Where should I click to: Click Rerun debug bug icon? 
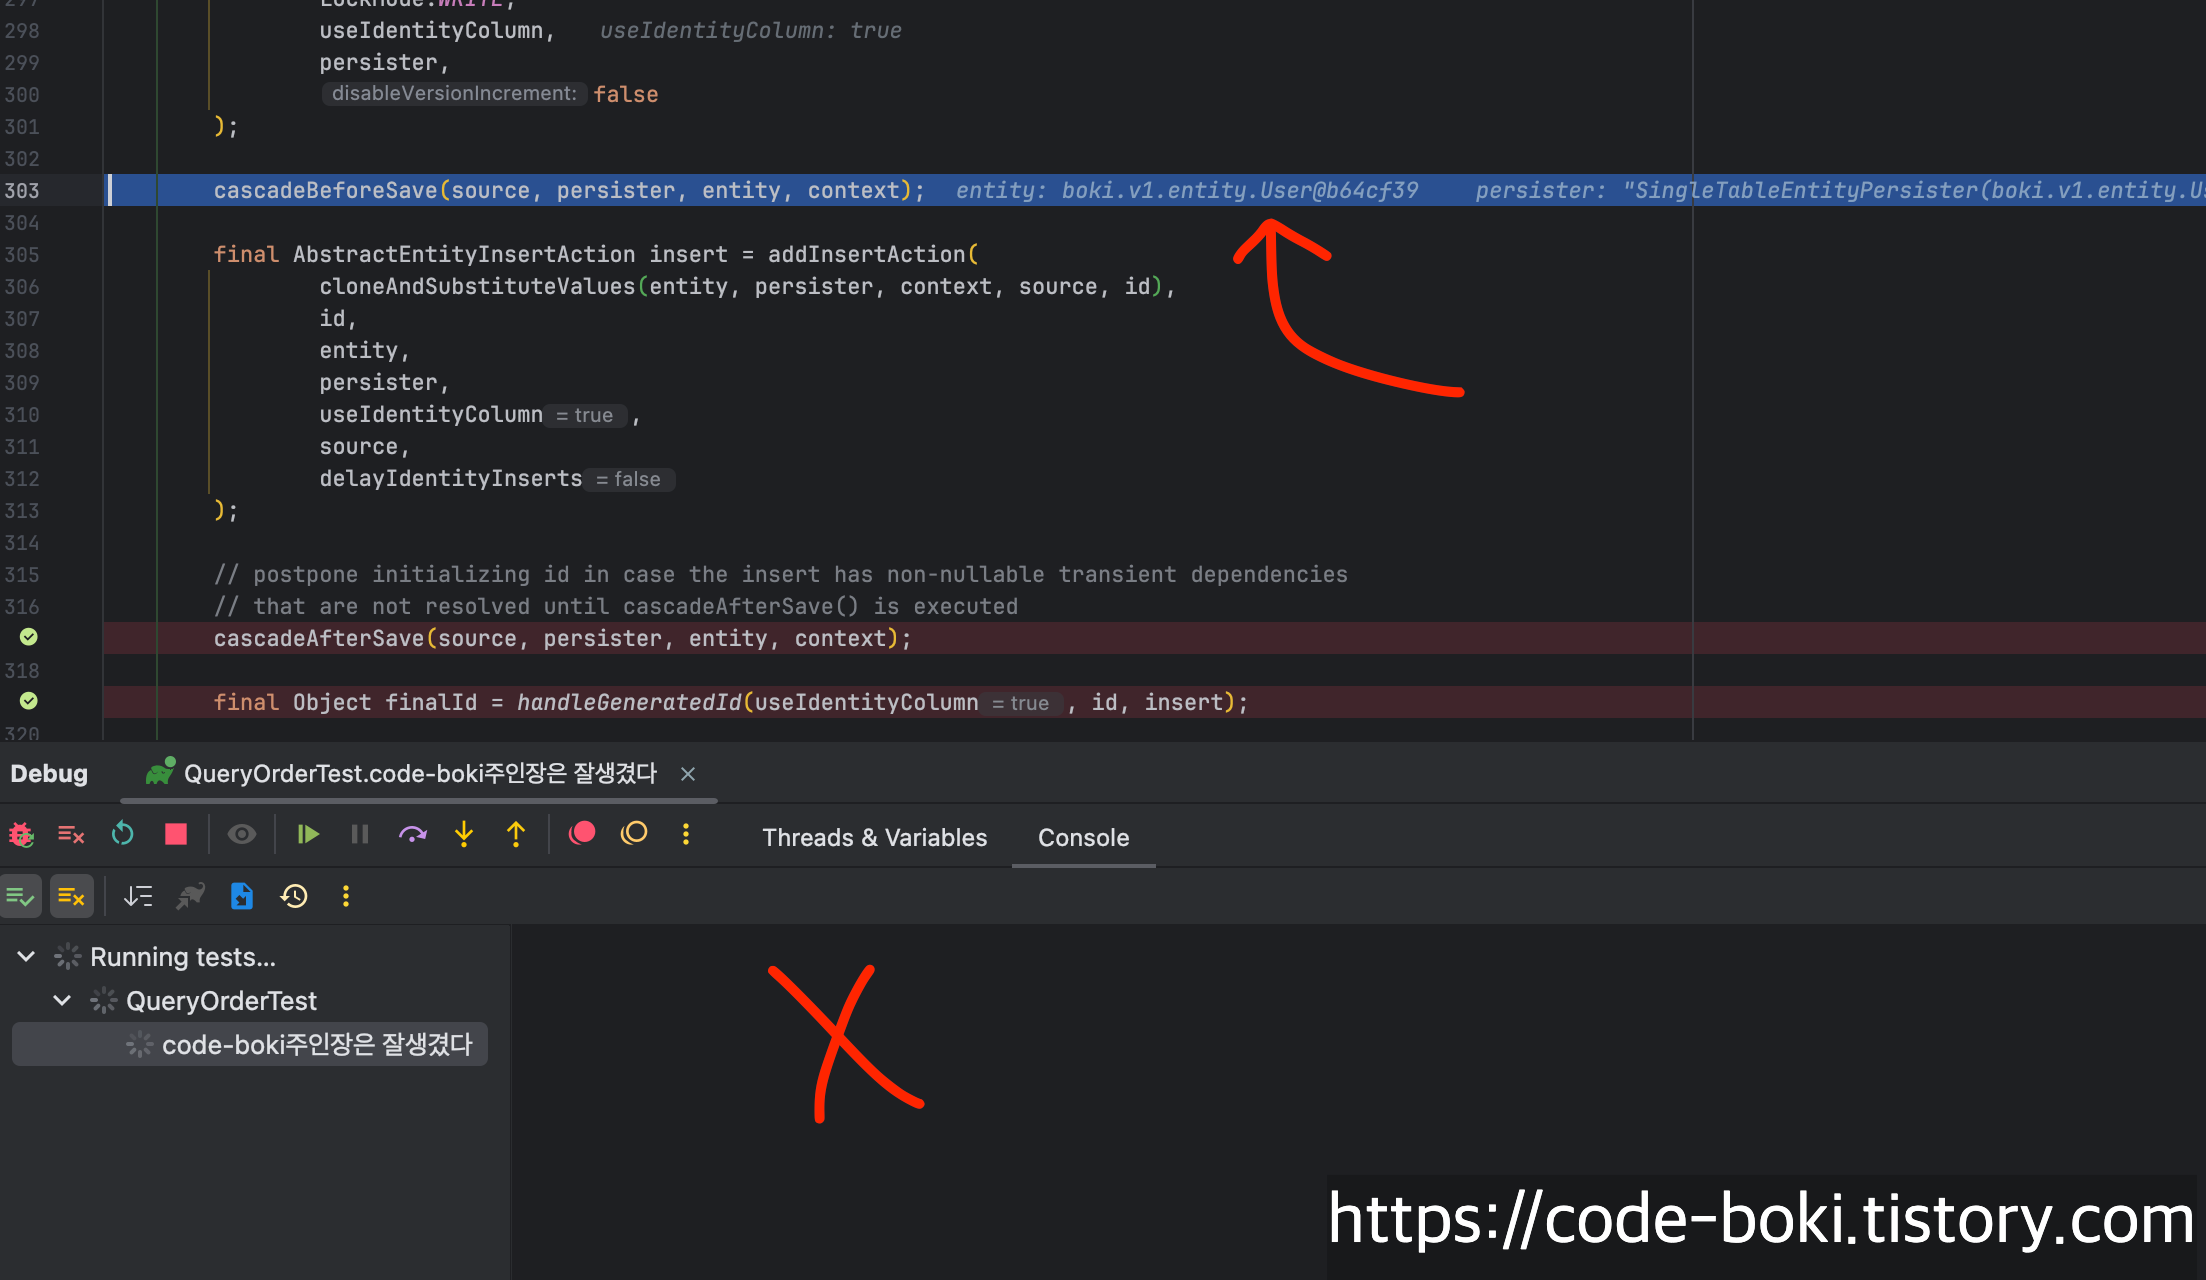click(x=21, y=834)
